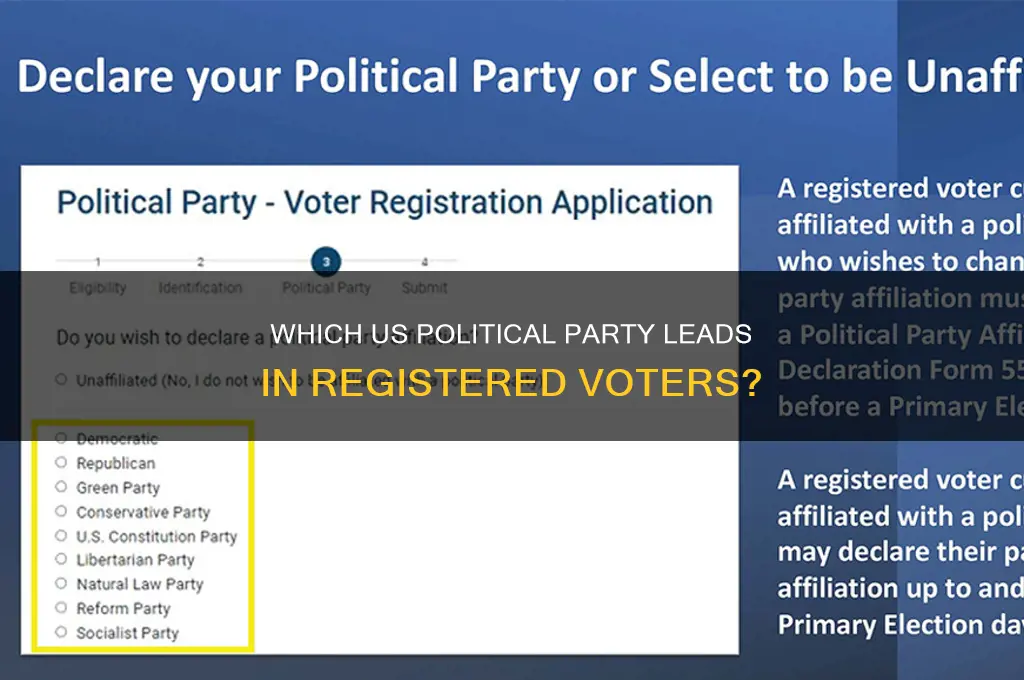Image resolution: width=1024 pixels, height=680 pixels.
Task: Click the step 4 Submit circle indicator
Action: pyautogui.click(x=425, y=261)
